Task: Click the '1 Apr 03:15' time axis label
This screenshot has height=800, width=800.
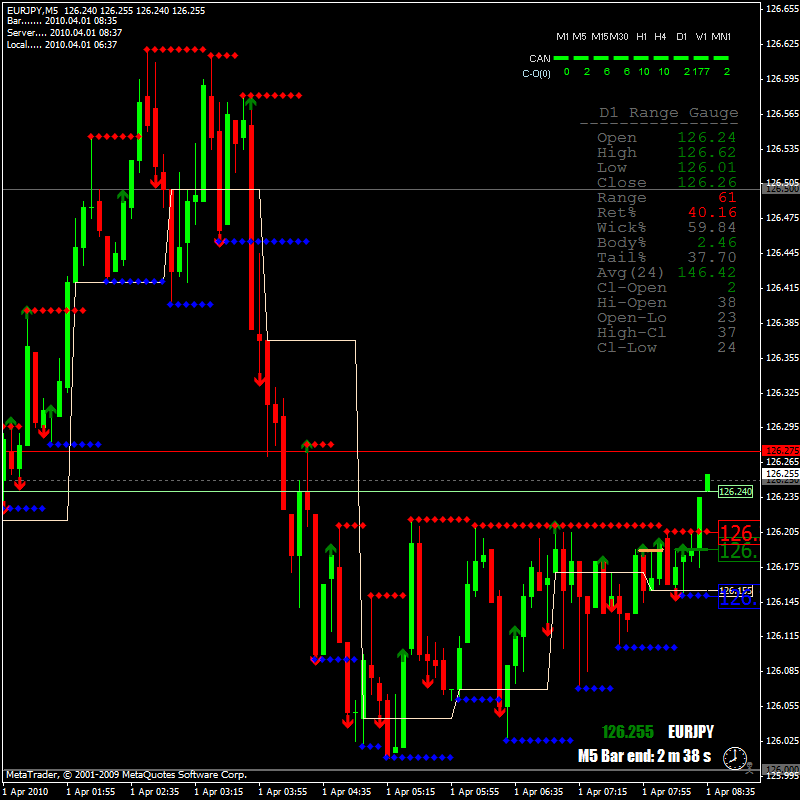Action: coord(219,792)
